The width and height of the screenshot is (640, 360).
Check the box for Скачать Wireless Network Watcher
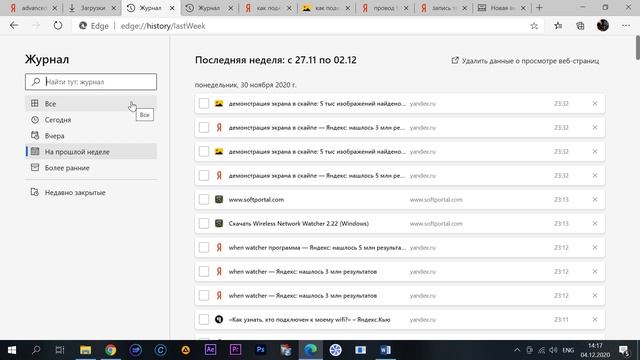[x=204, y=224]
